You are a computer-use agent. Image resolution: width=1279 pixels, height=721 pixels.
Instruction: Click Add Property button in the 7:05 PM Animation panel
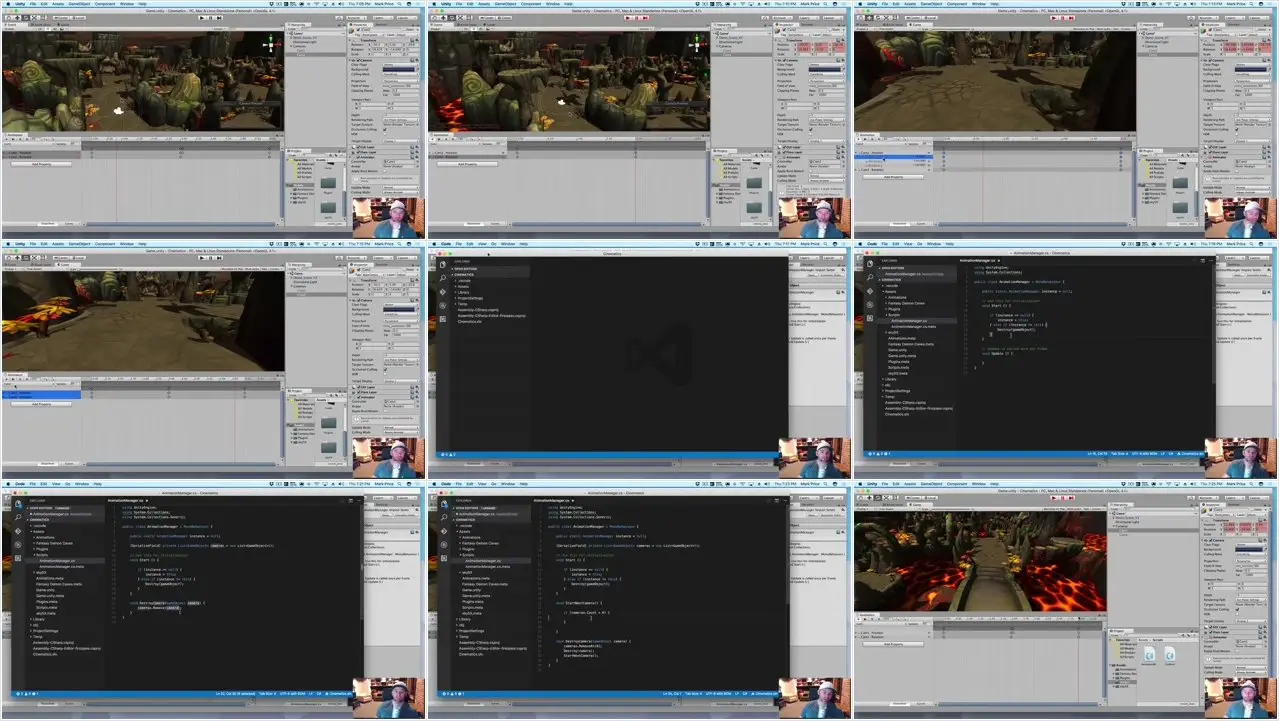tap(41, 164)
